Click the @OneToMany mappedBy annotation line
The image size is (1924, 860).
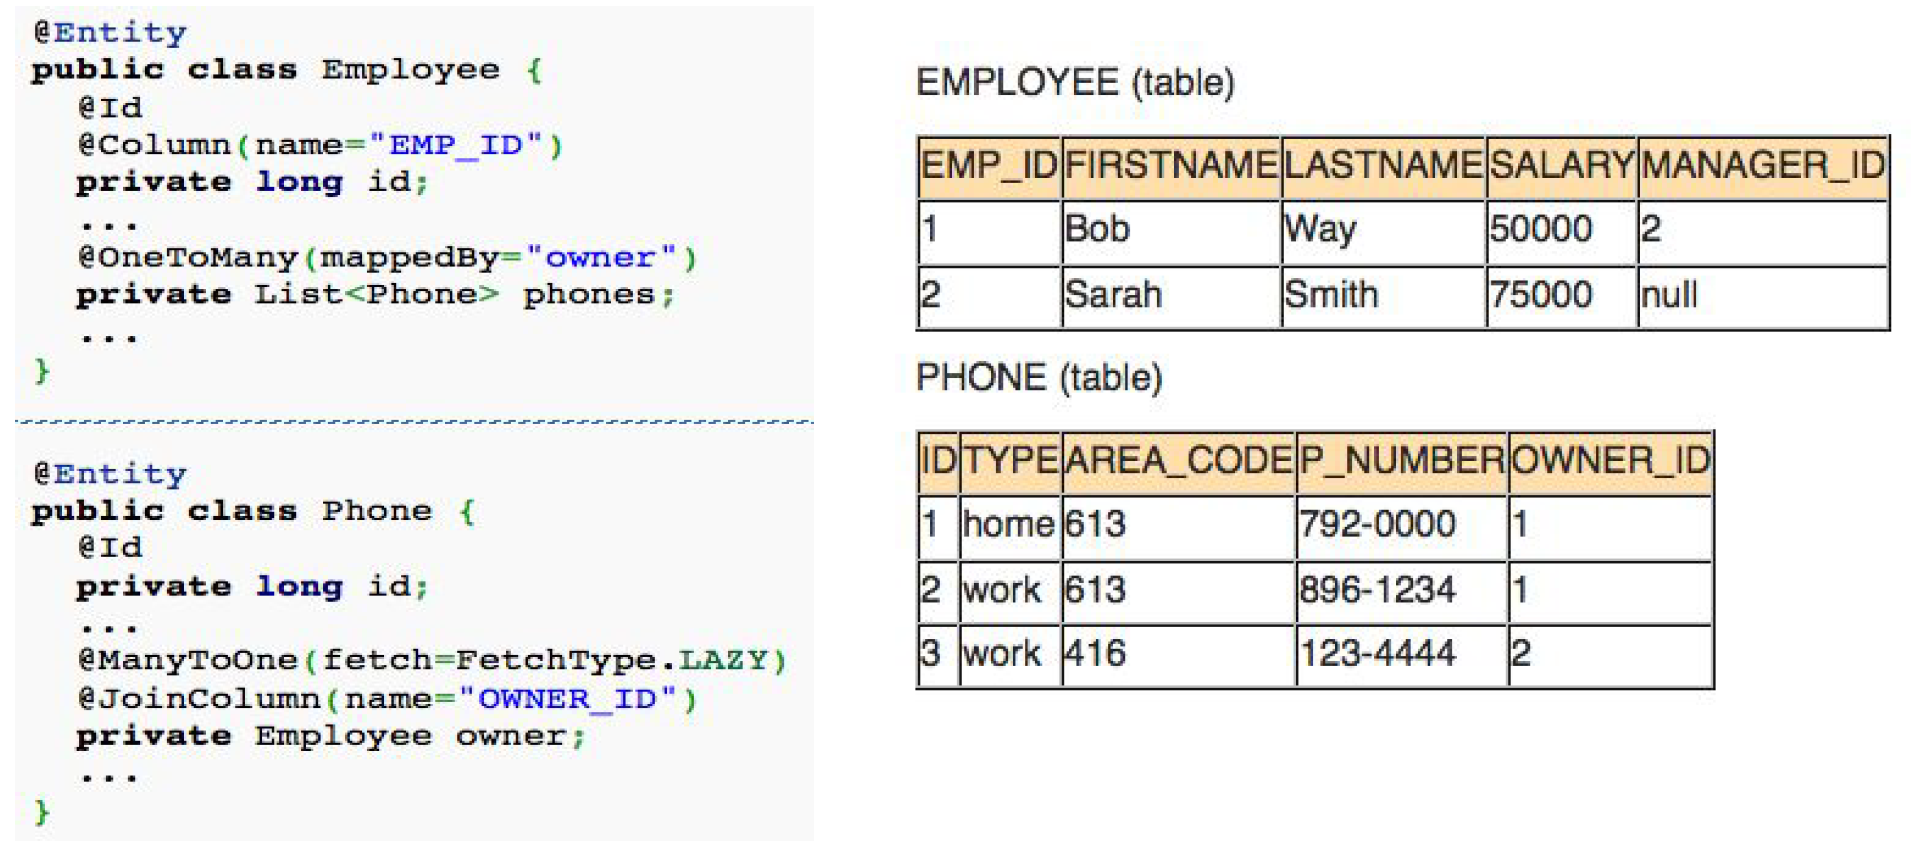(387, 258)
